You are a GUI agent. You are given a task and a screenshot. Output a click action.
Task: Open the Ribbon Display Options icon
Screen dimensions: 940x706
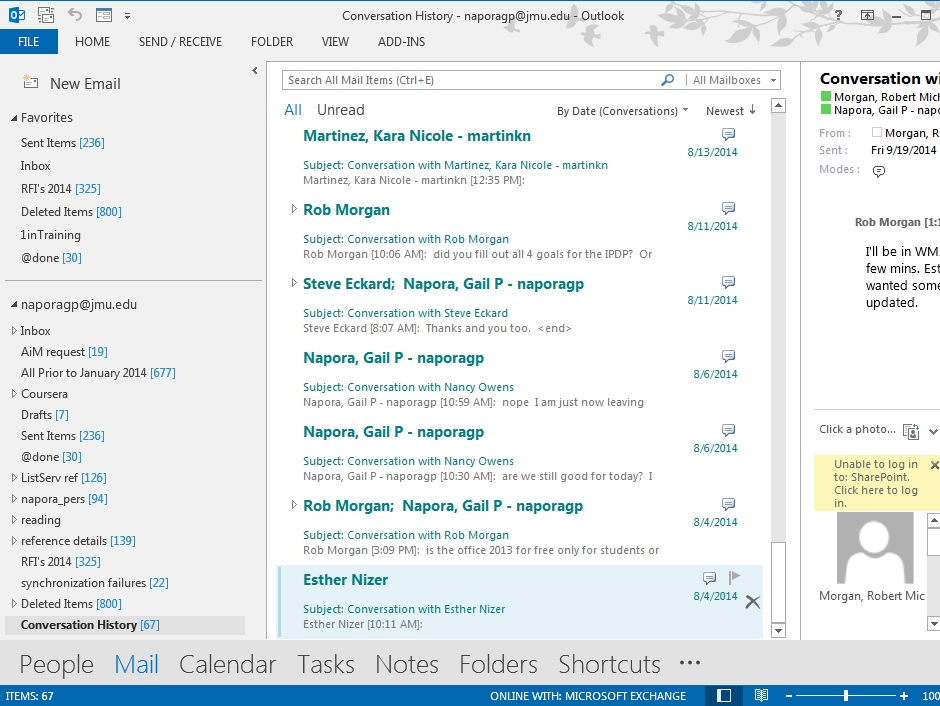pyautogui.click(x=867, y=16)
